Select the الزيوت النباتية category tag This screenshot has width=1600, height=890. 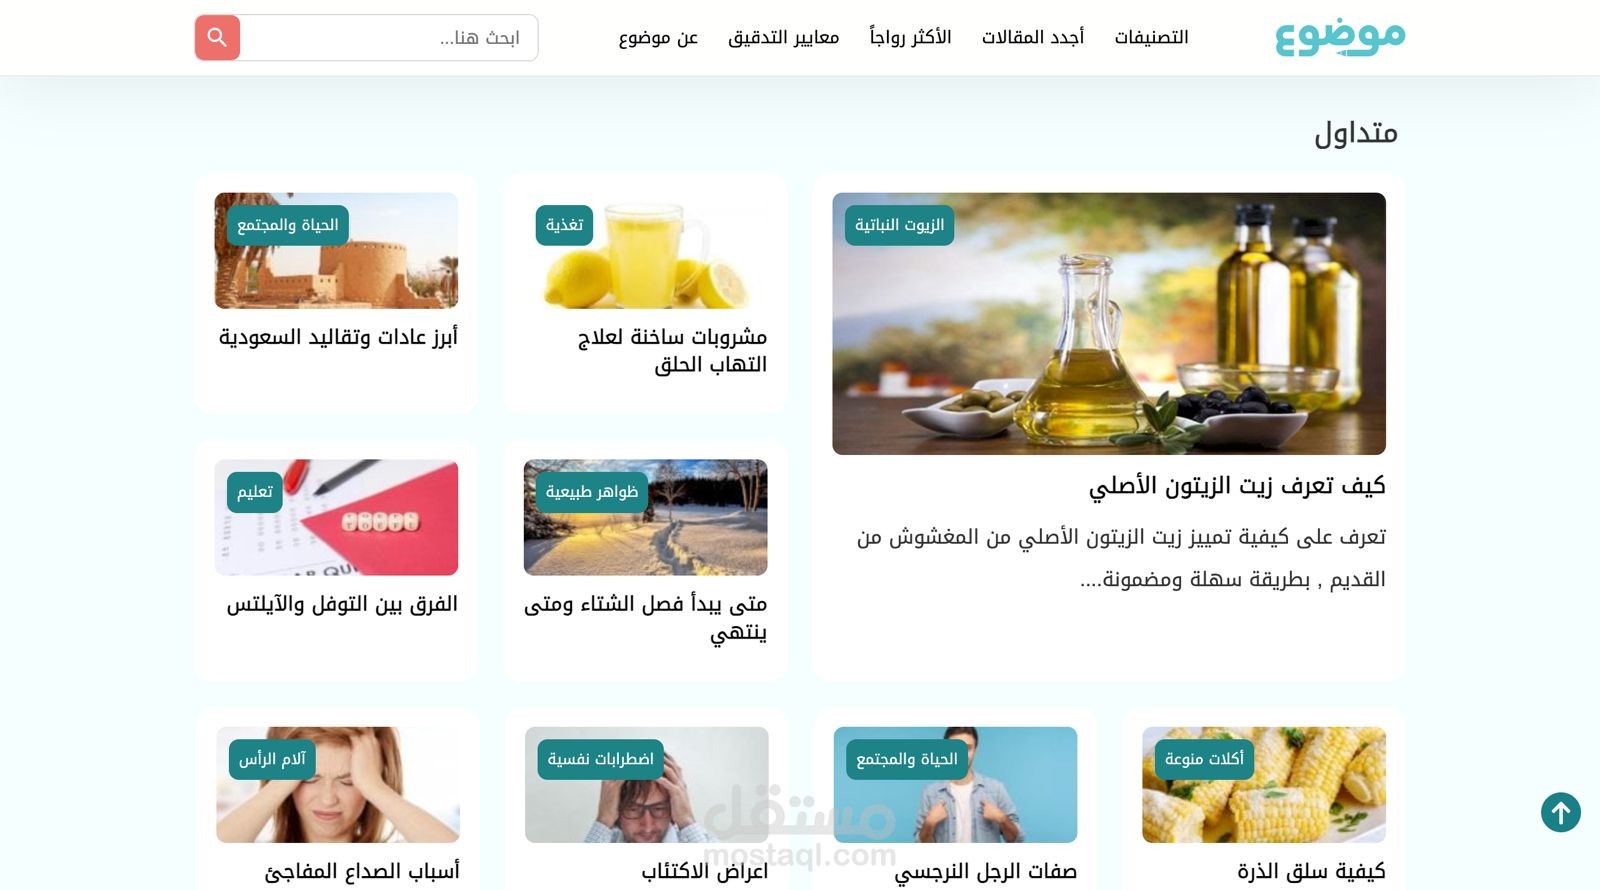[x=899, y=225]
